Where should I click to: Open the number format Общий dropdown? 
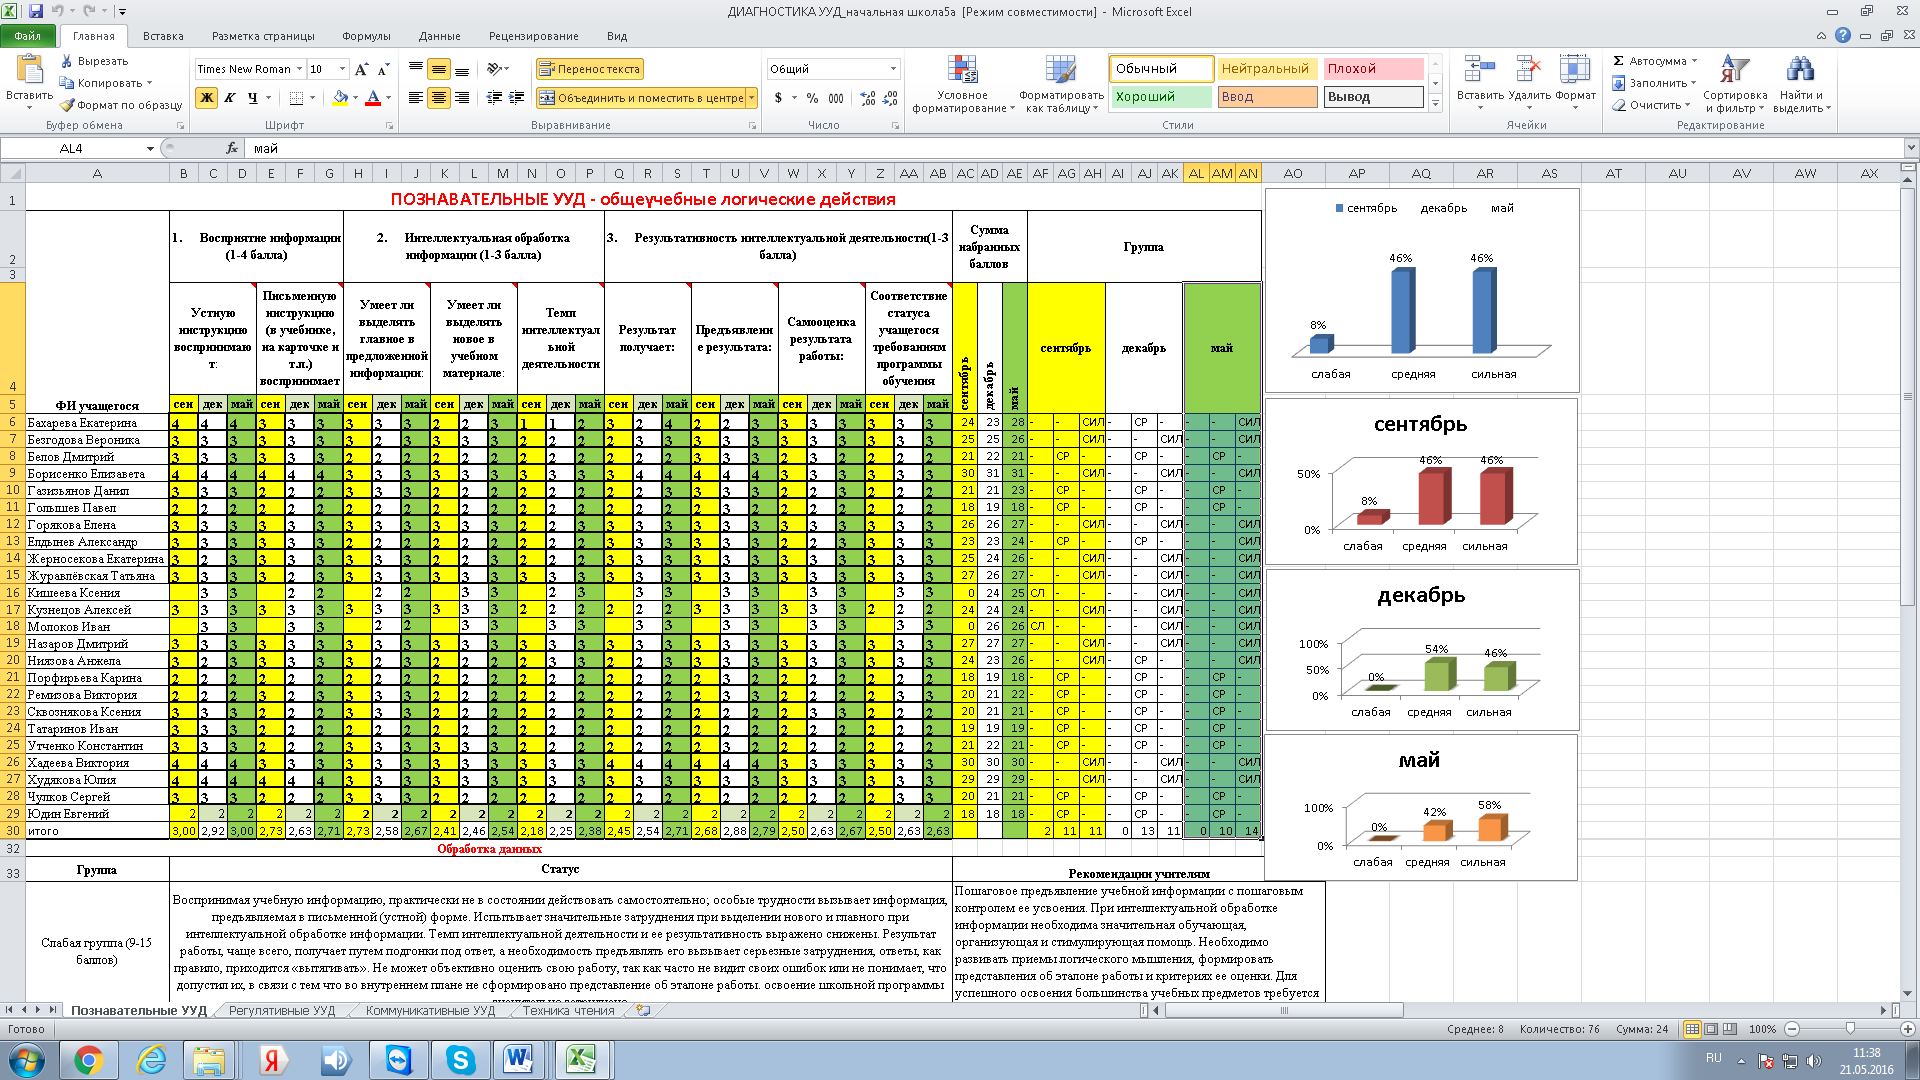[893, 69]
